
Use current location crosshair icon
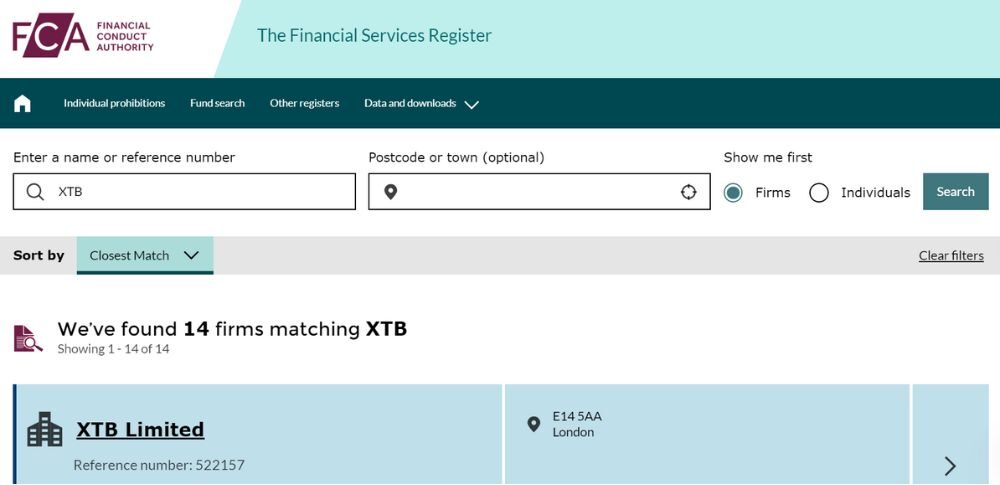tap(689, 192)
